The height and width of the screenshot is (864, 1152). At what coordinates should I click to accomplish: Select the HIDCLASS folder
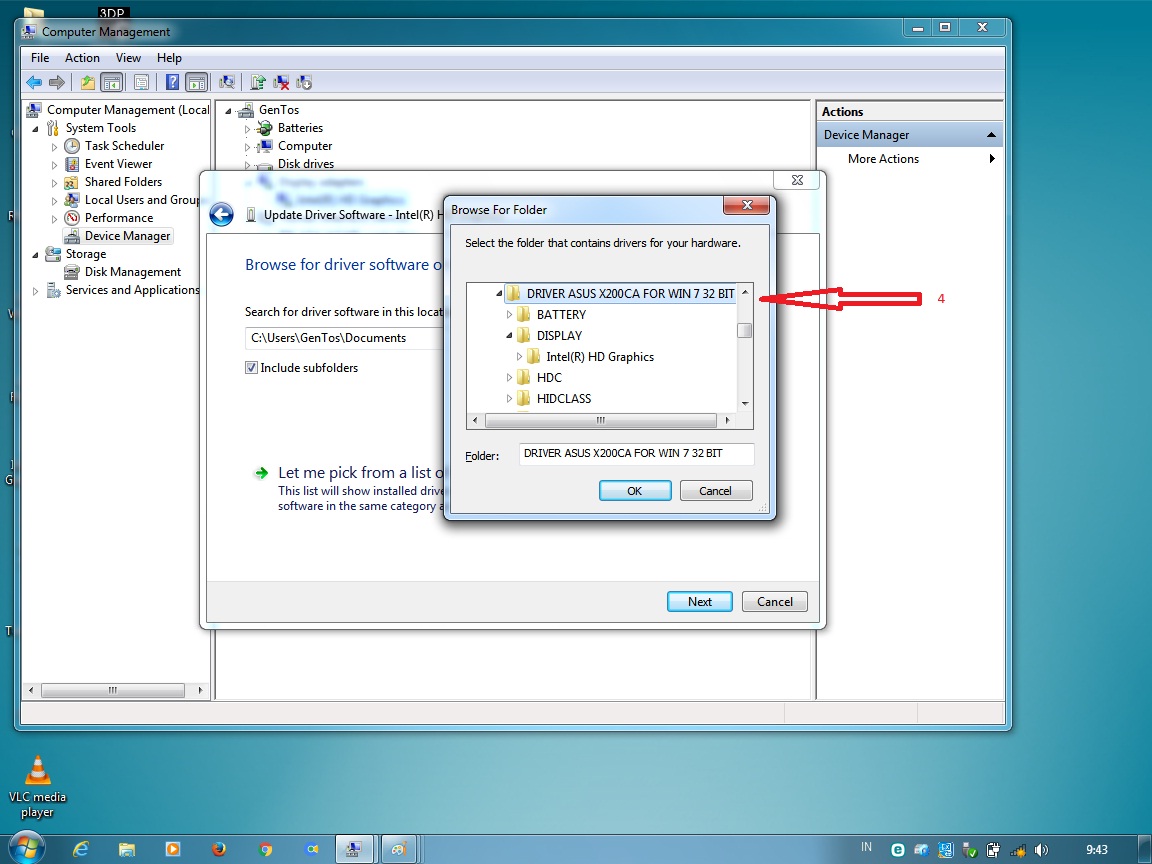[x=564, y=399]
